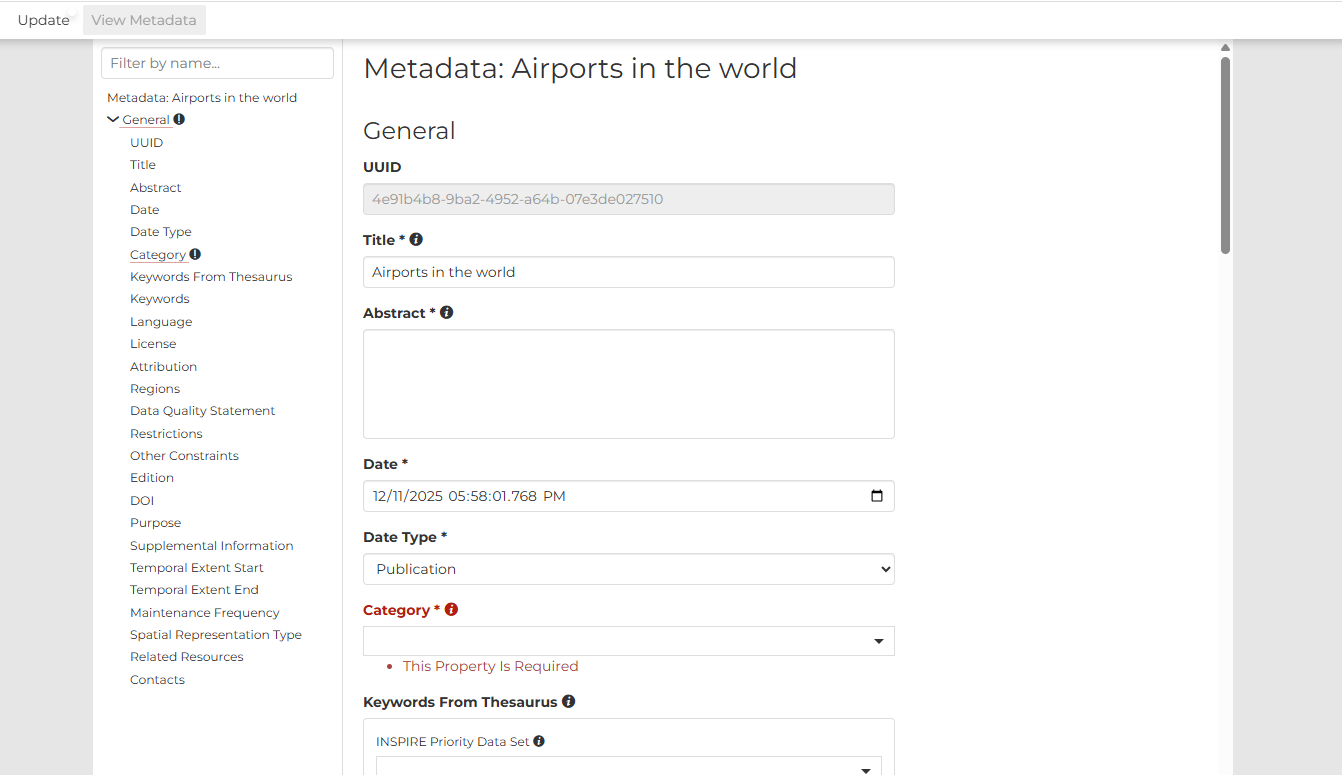Open the calendar picker in Date field

click(877, 496)
